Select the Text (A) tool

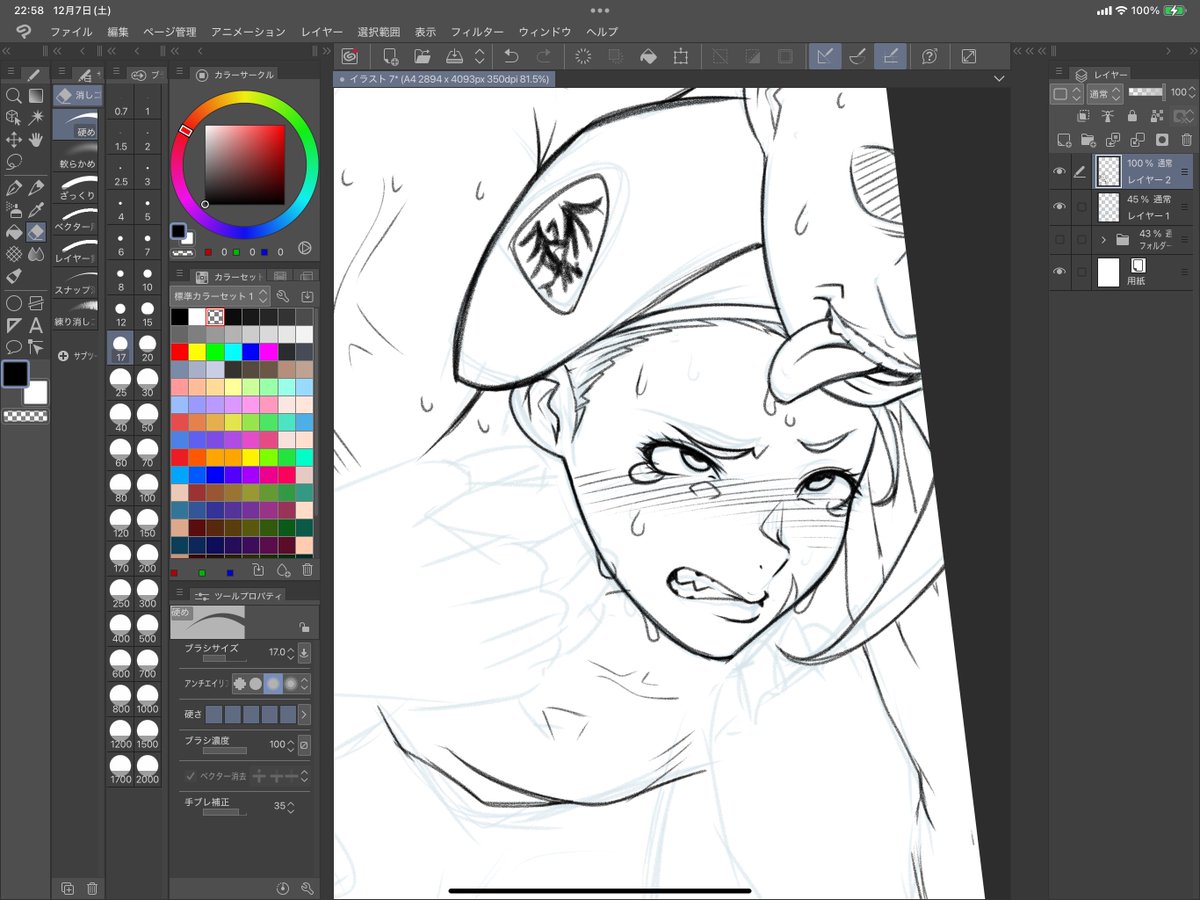[x=37, y=325]
